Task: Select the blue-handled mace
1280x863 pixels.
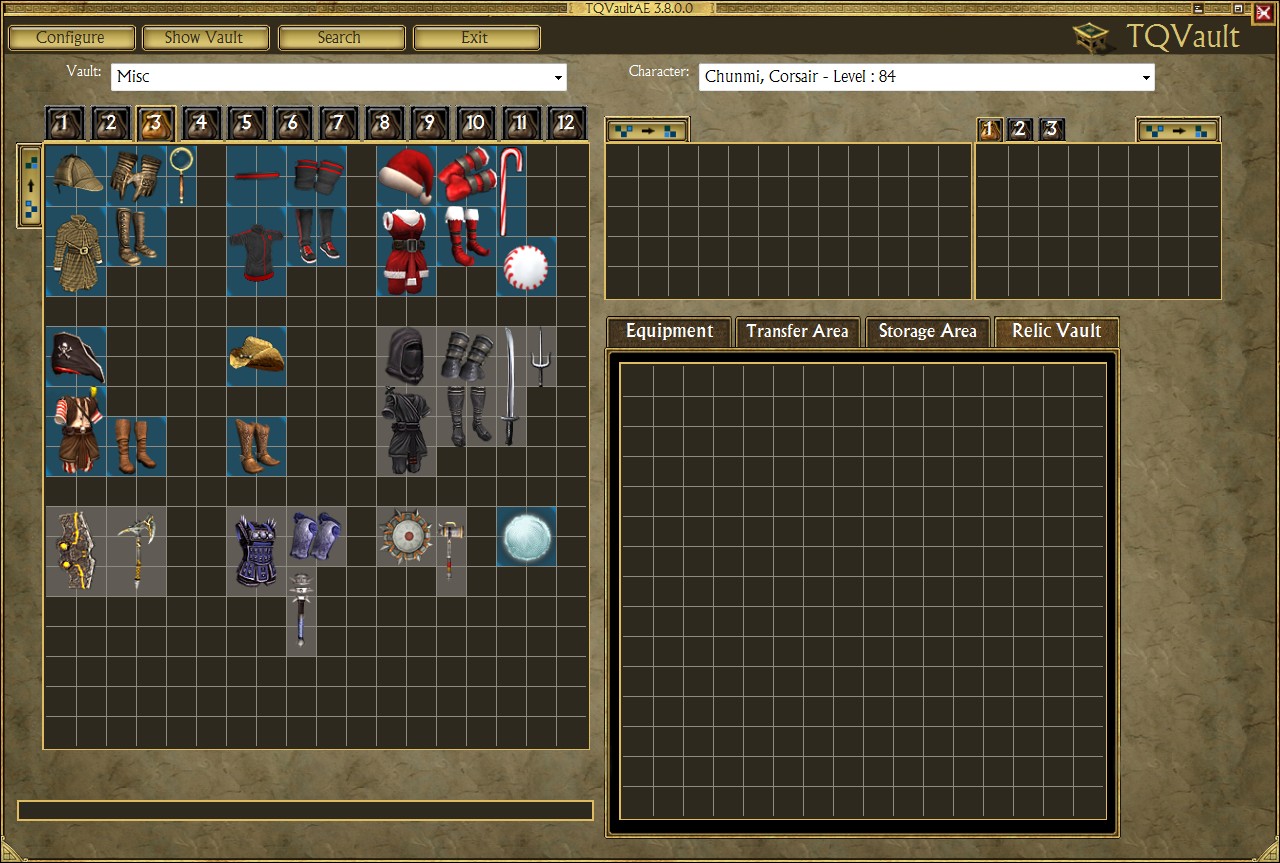Action: click(x=301, y=611)
